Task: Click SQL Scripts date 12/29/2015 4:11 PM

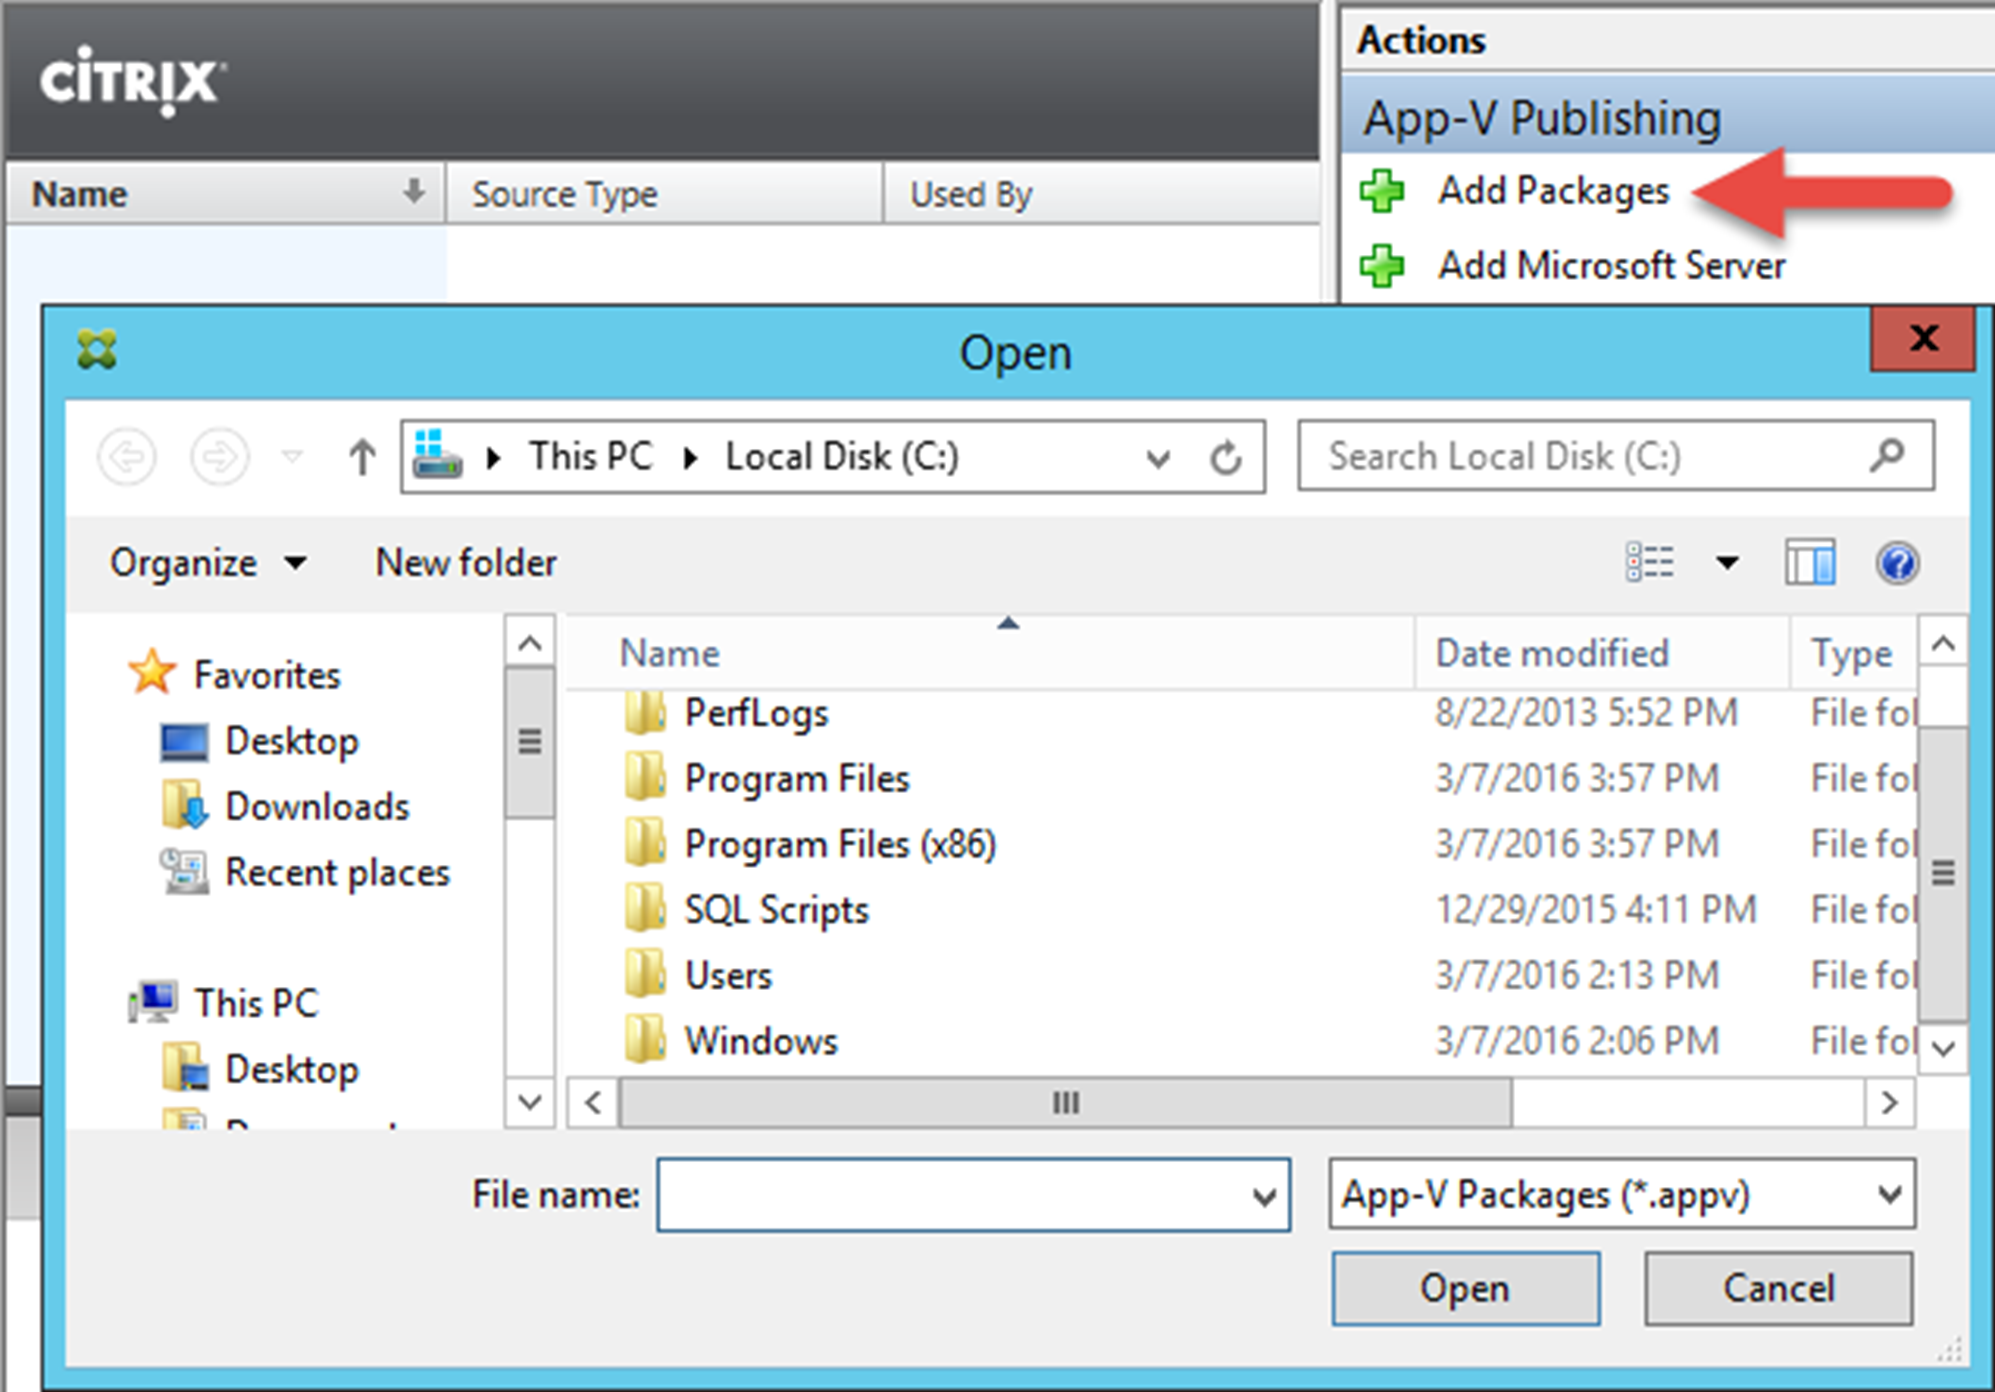Action: [x=1596, y=909]
